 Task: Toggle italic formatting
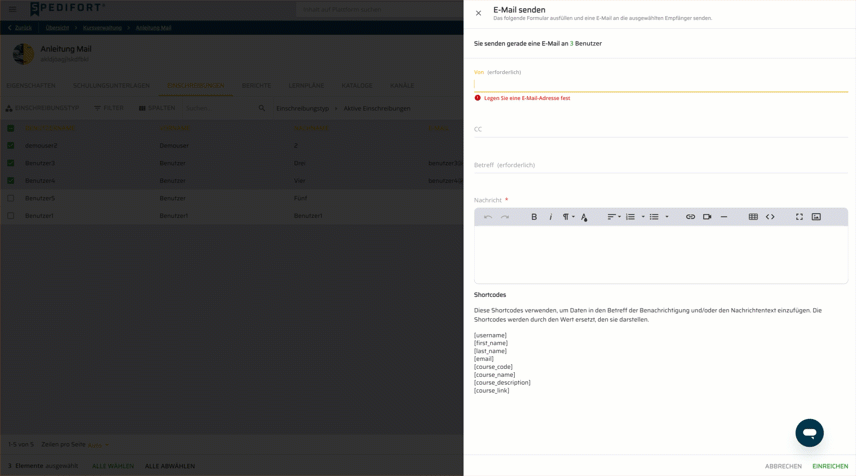click(550, 217)
